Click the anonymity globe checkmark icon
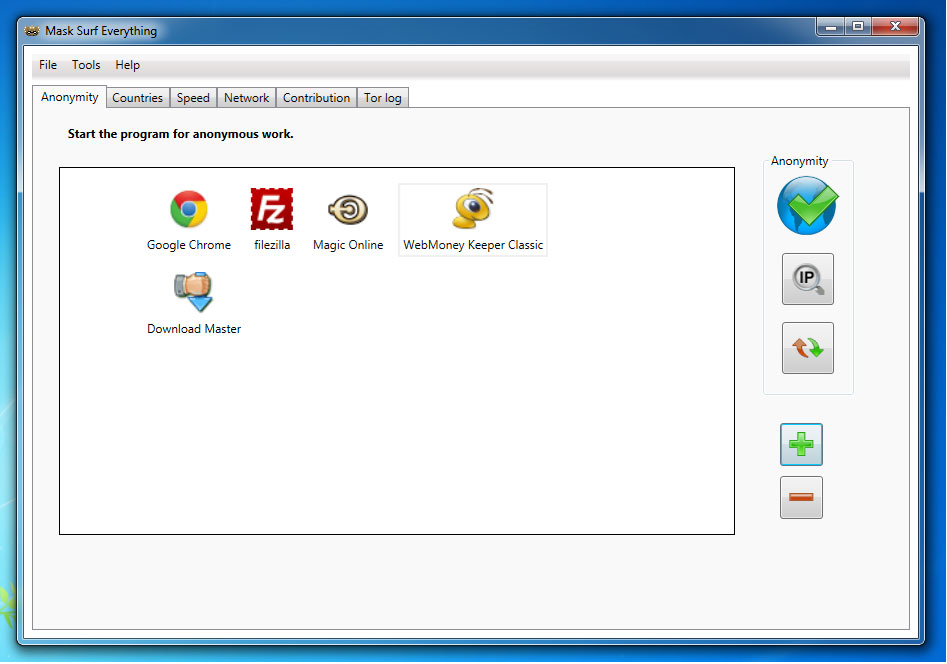Viewport: 947px width, 664px height. (807, 205)
